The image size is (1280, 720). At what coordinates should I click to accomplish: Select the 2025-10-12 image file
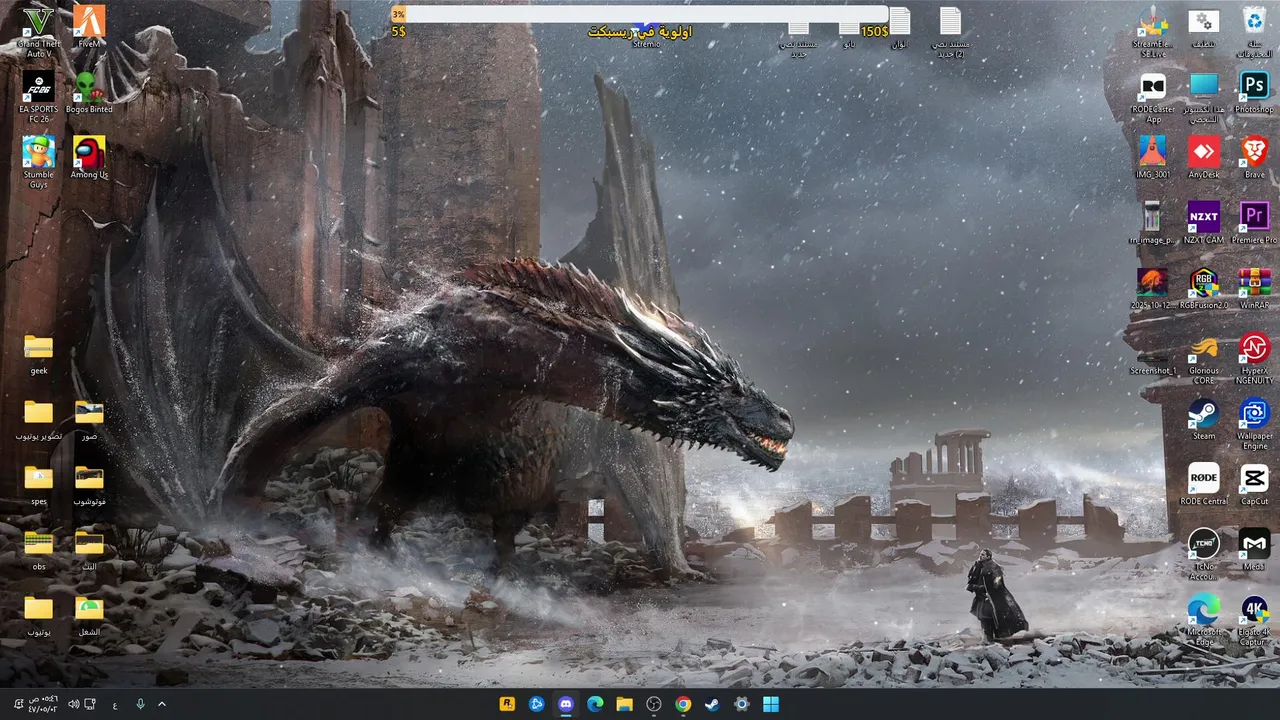(x=1153, y=287)
